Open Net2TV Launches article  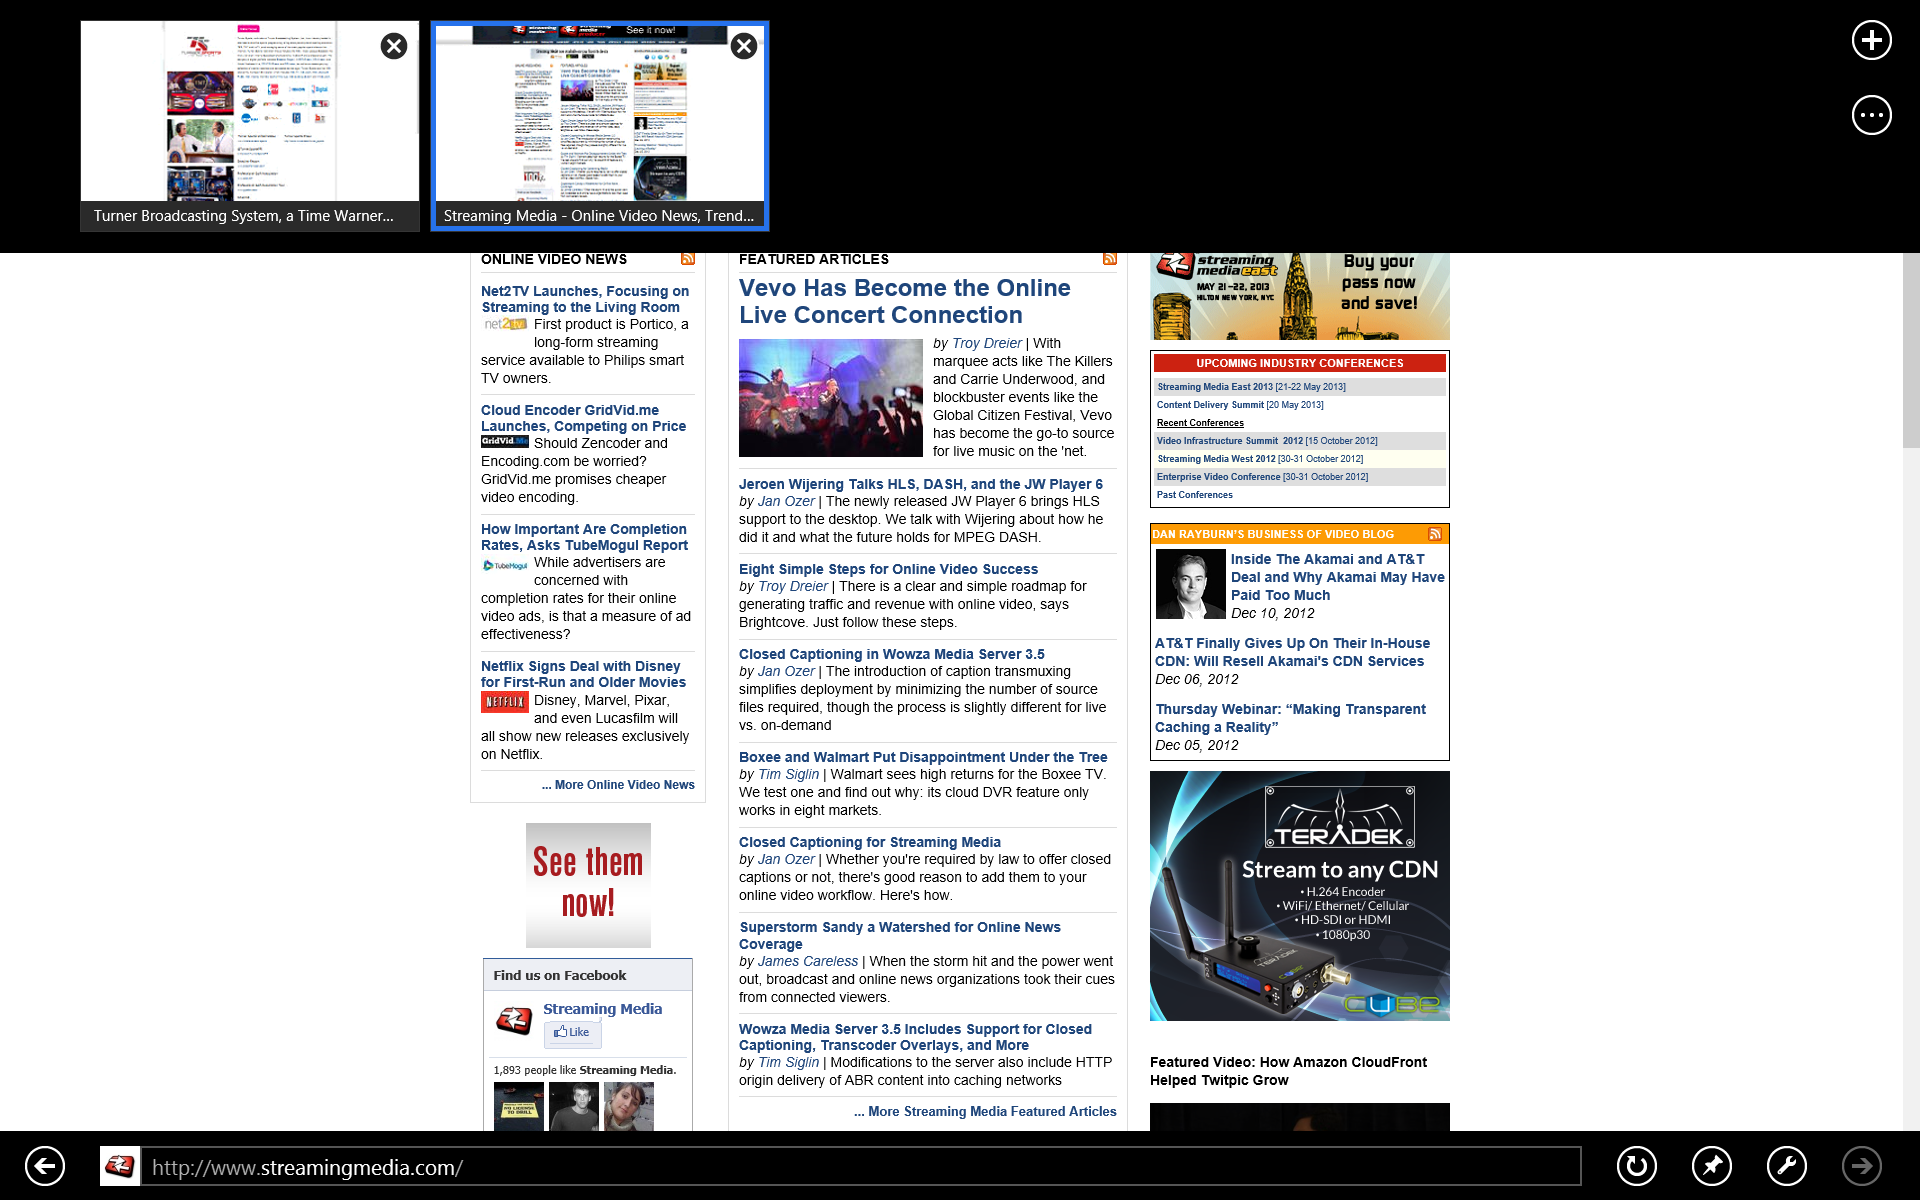pos(585,299)
